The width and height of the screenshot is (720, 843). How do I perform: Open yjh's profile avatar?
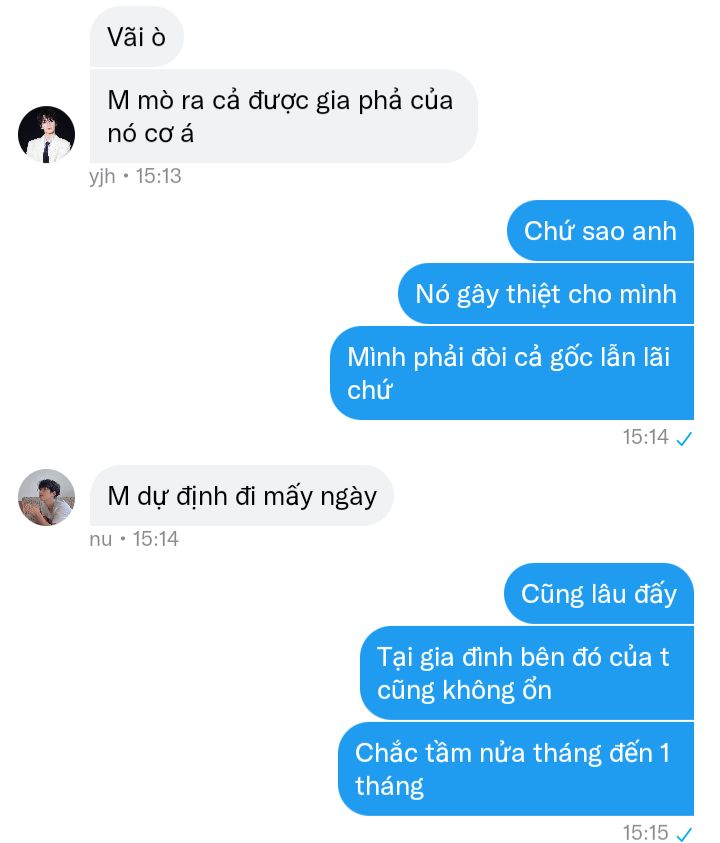(x=46, y=134)
